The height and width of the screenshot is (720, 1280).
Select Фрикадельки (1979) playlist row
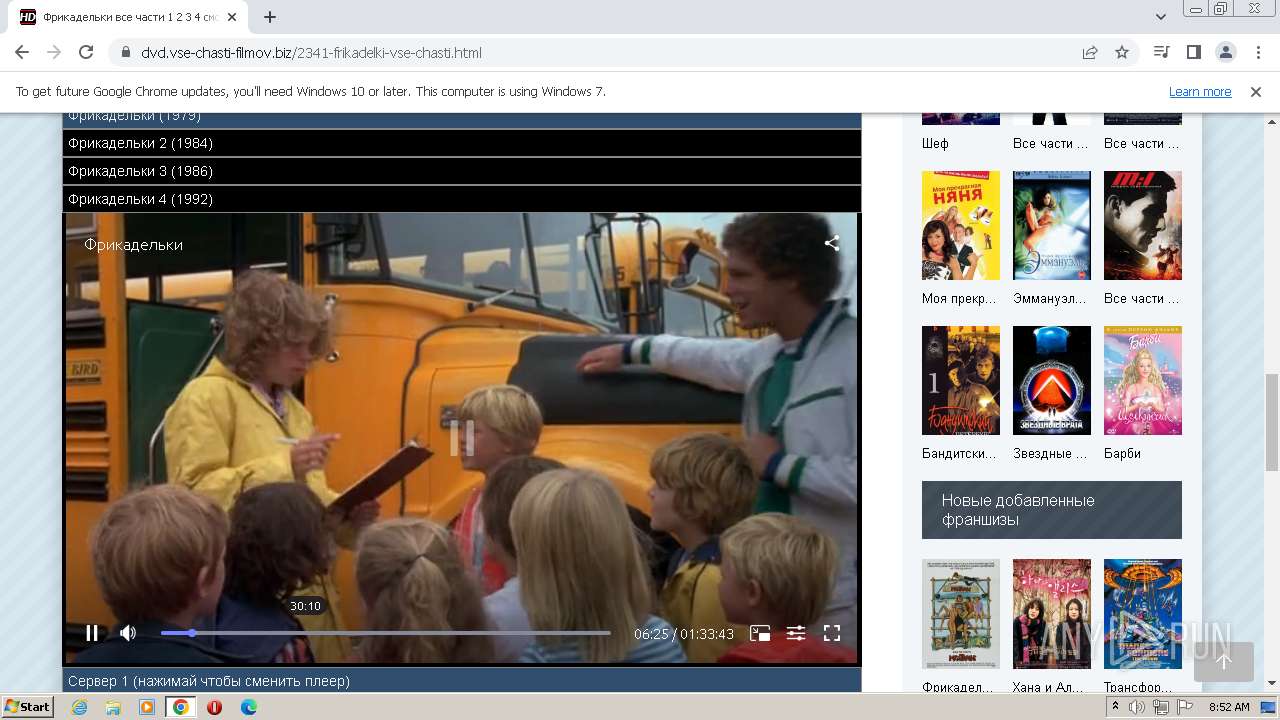pos(462,120)
